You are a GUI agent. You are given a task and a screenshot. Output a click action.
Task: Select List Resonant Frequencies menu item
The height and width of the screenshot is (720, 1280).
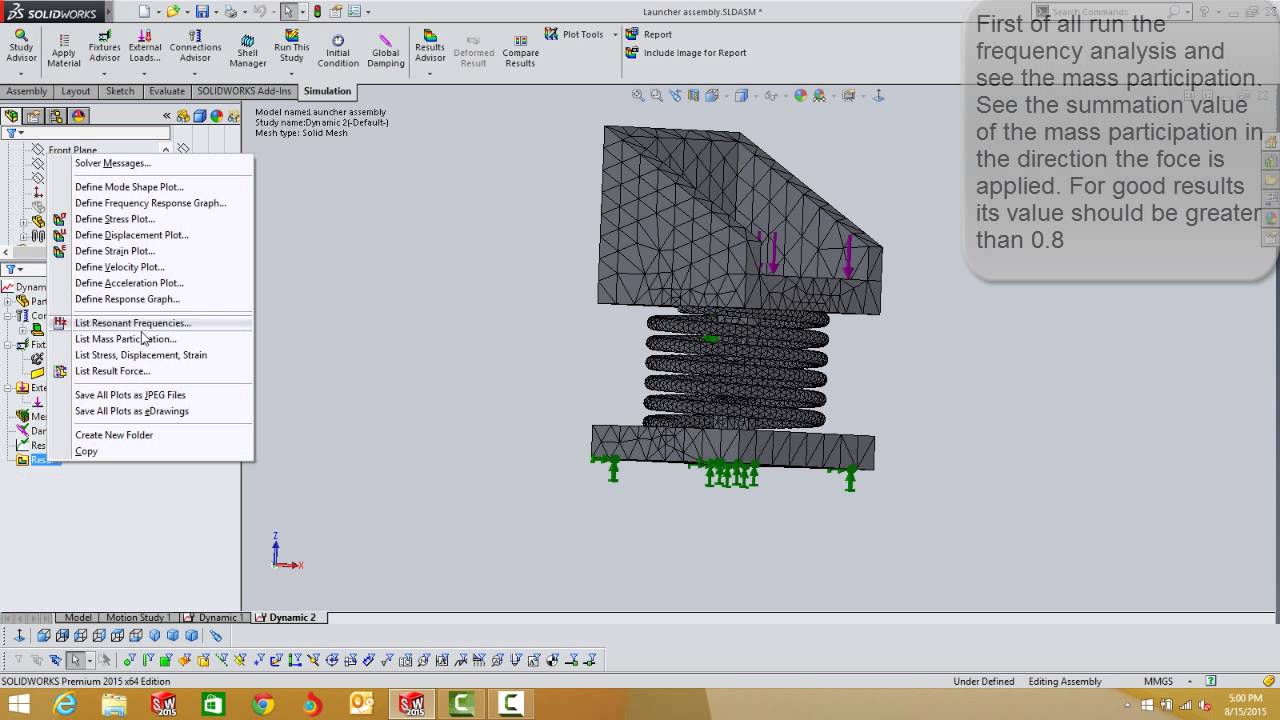pos(132,323)
